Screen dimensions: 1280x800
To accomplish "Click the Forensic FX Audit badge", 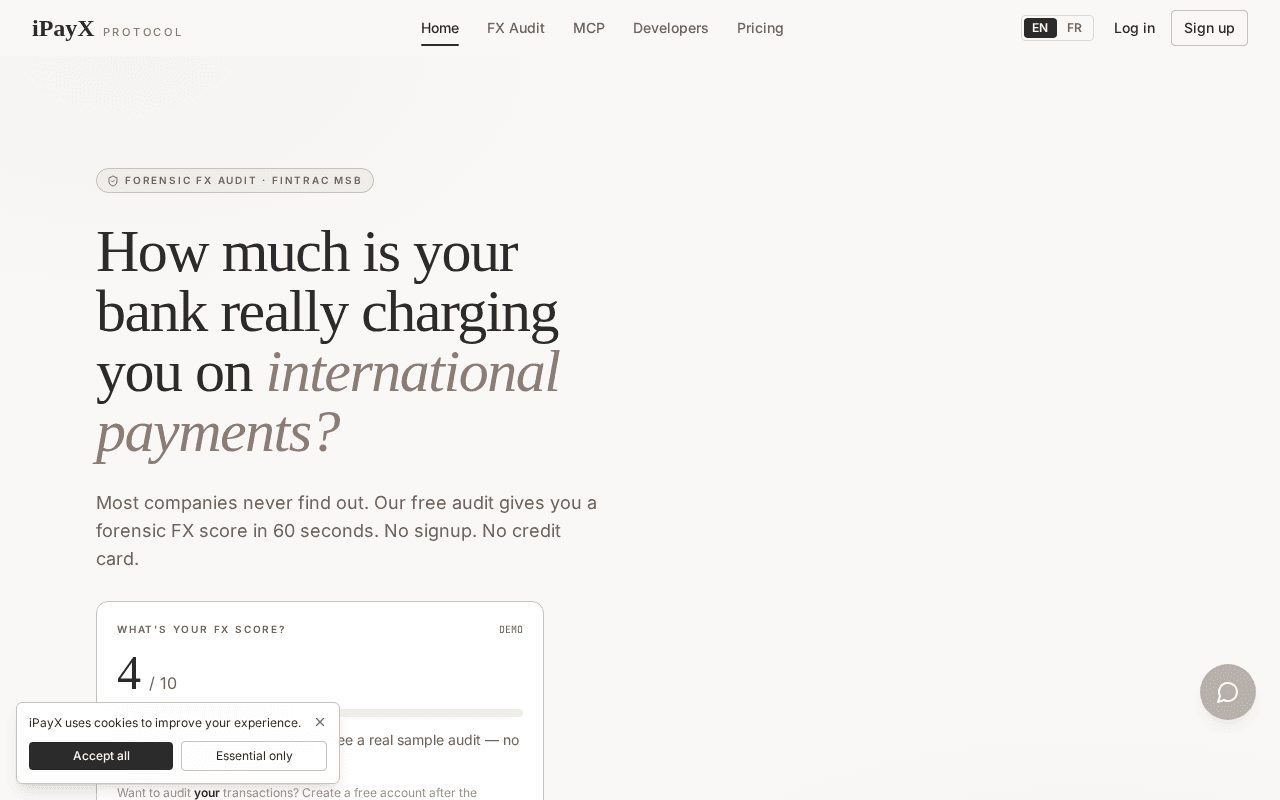I will click(235, 181).
